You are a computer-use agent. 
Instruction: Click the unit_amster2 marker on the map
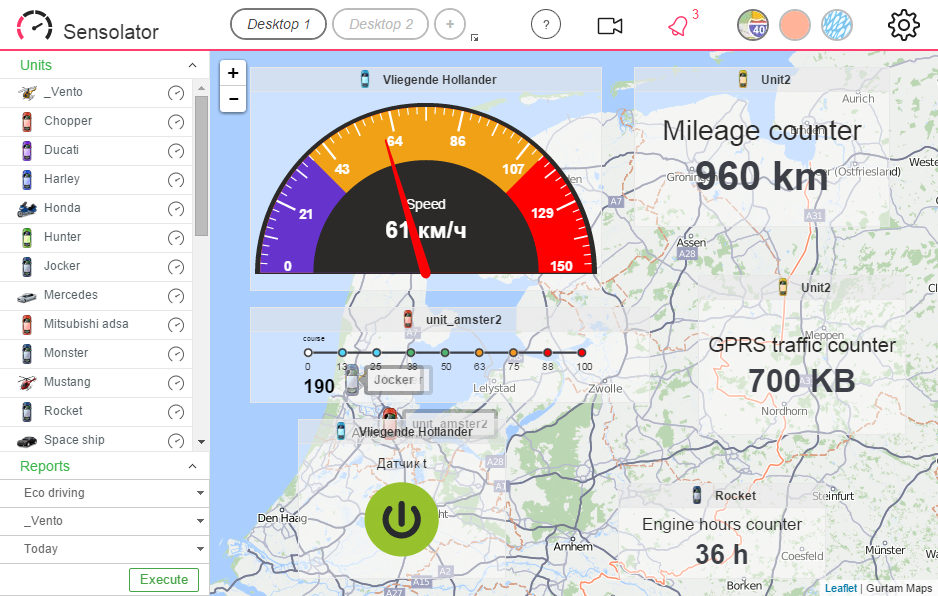pyautogui.click(x=390, y=422)
